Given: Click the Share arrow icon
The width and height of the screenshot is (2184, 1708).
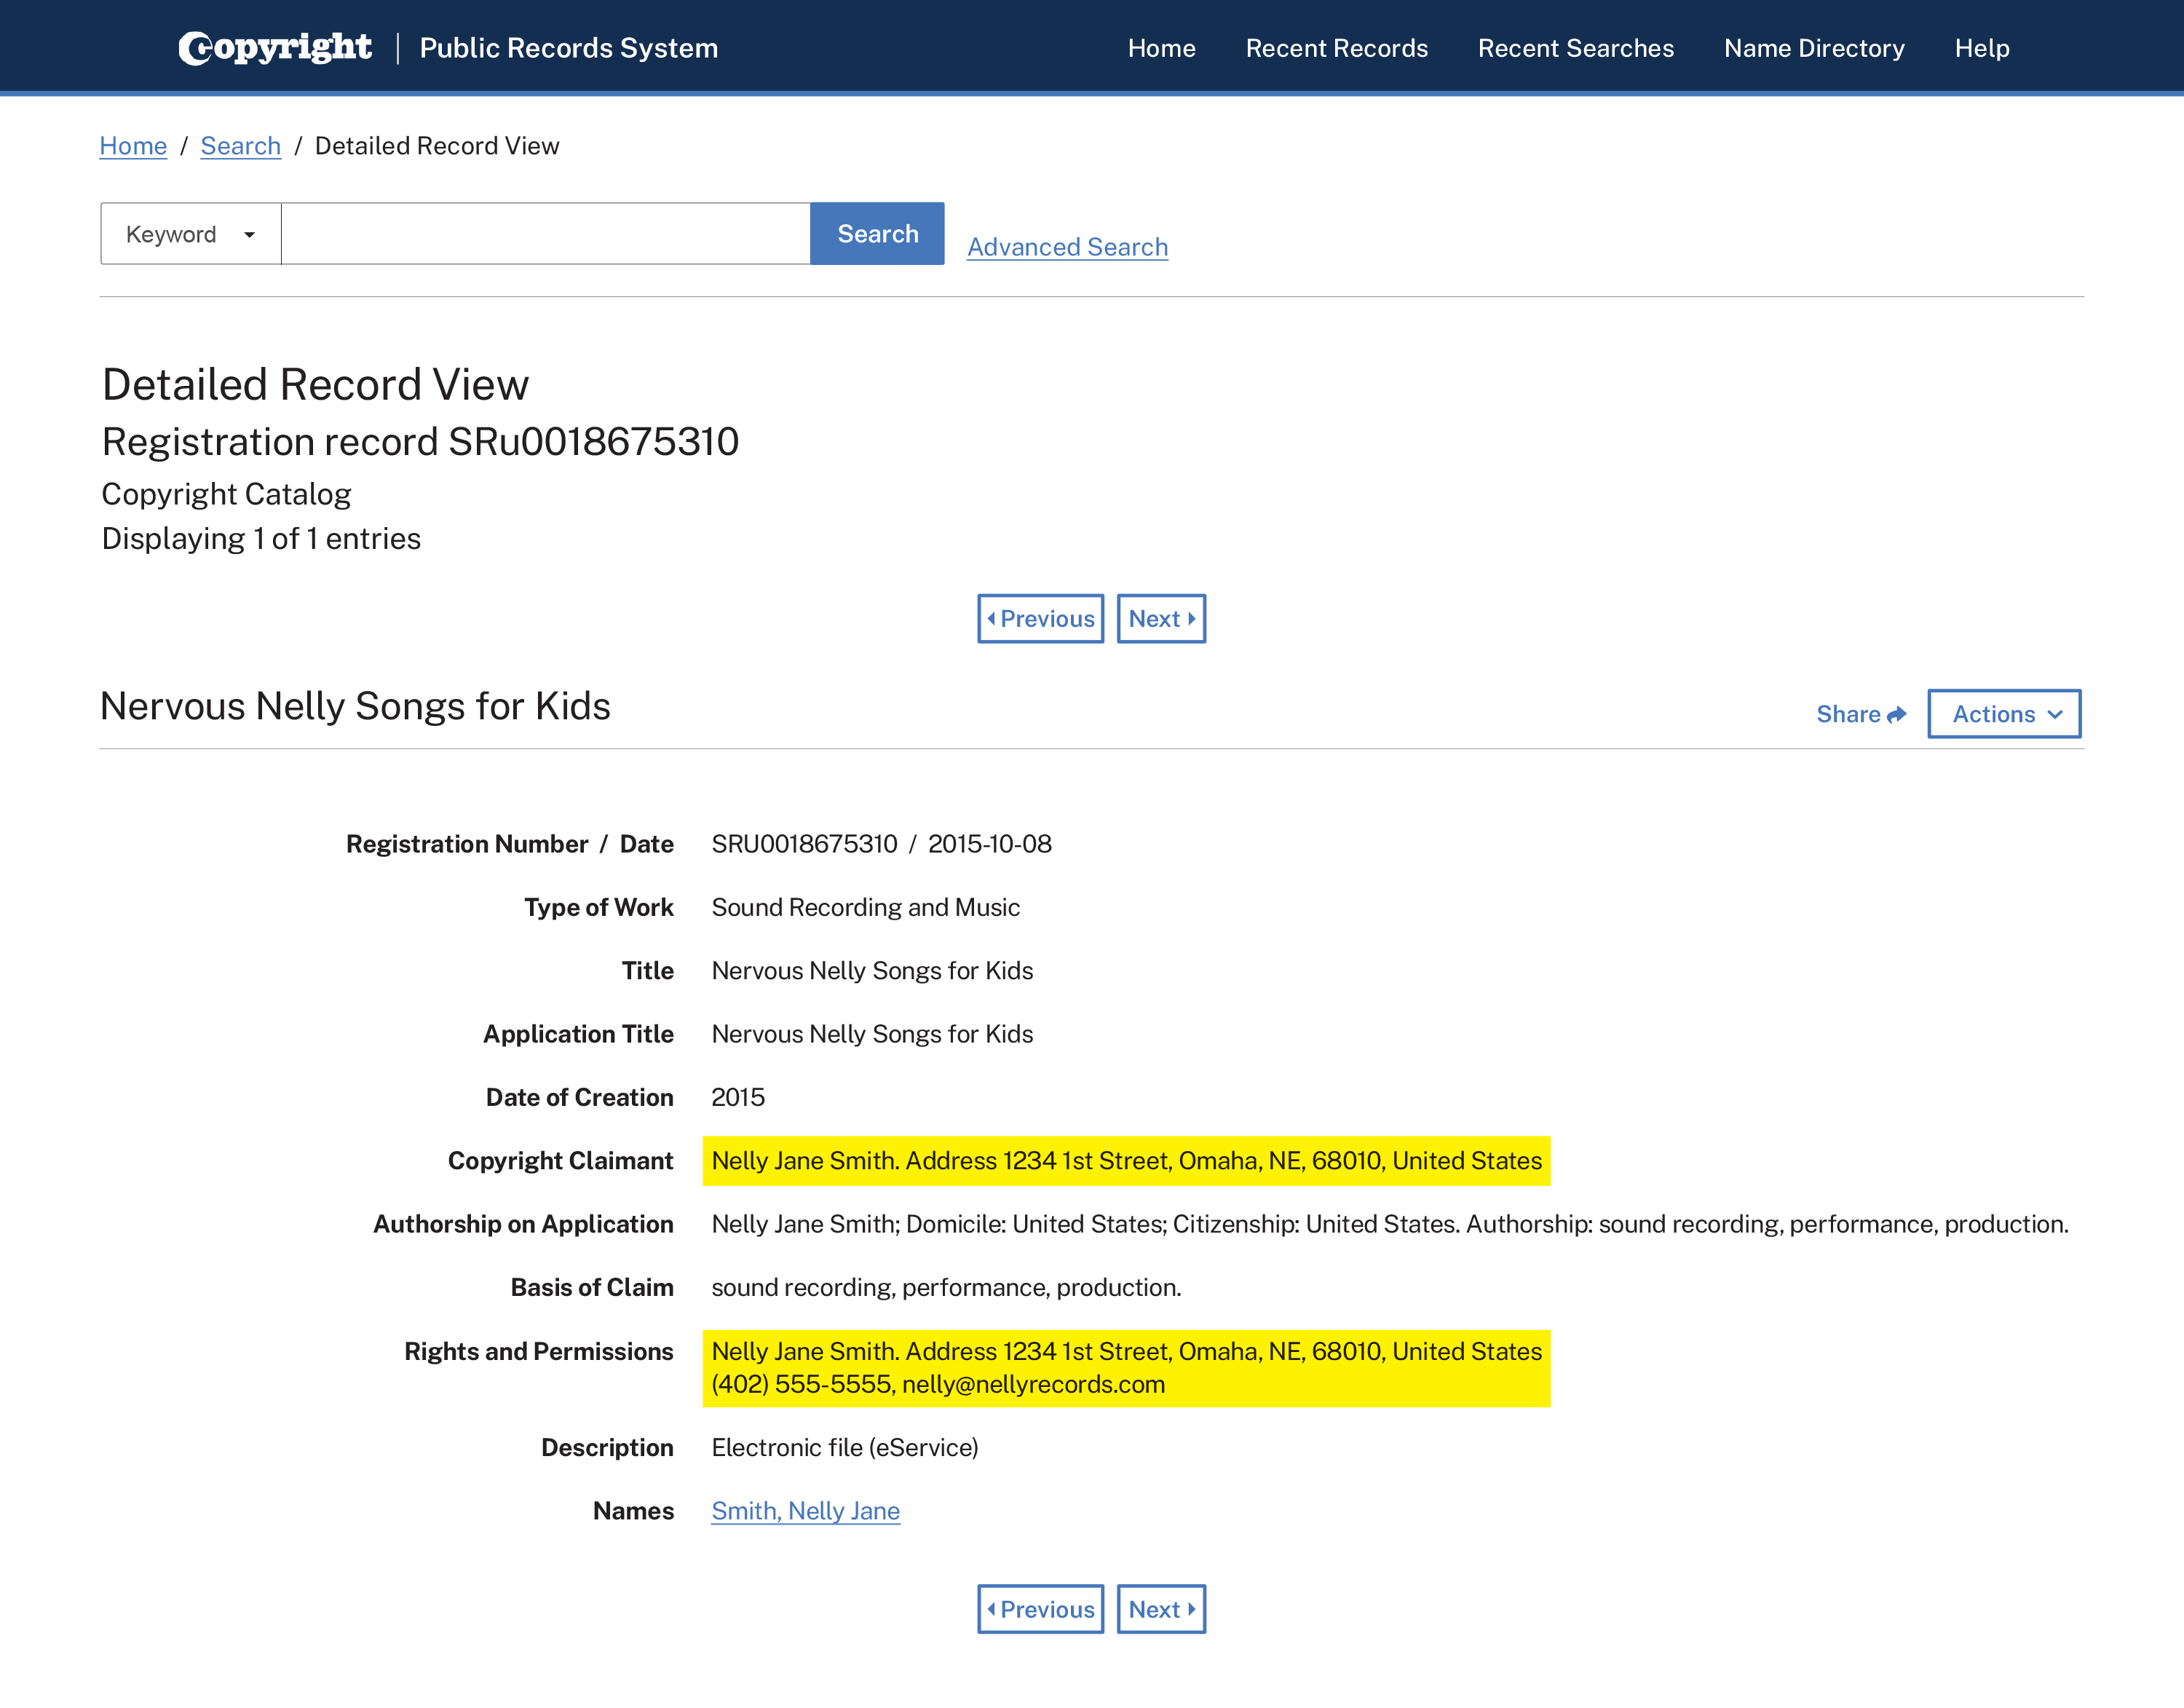Looking at the screenshot, I should (1896, 714).
